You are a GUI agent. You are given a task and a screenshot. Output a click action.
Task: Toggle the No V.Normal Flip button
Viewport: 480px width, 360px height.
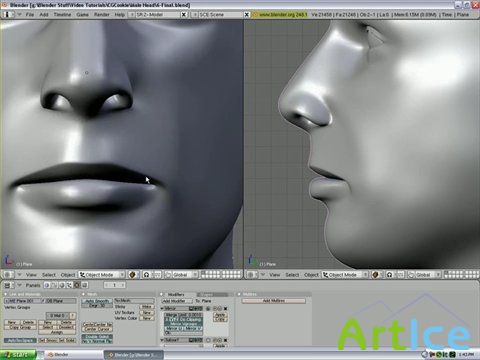pos(97,341)
